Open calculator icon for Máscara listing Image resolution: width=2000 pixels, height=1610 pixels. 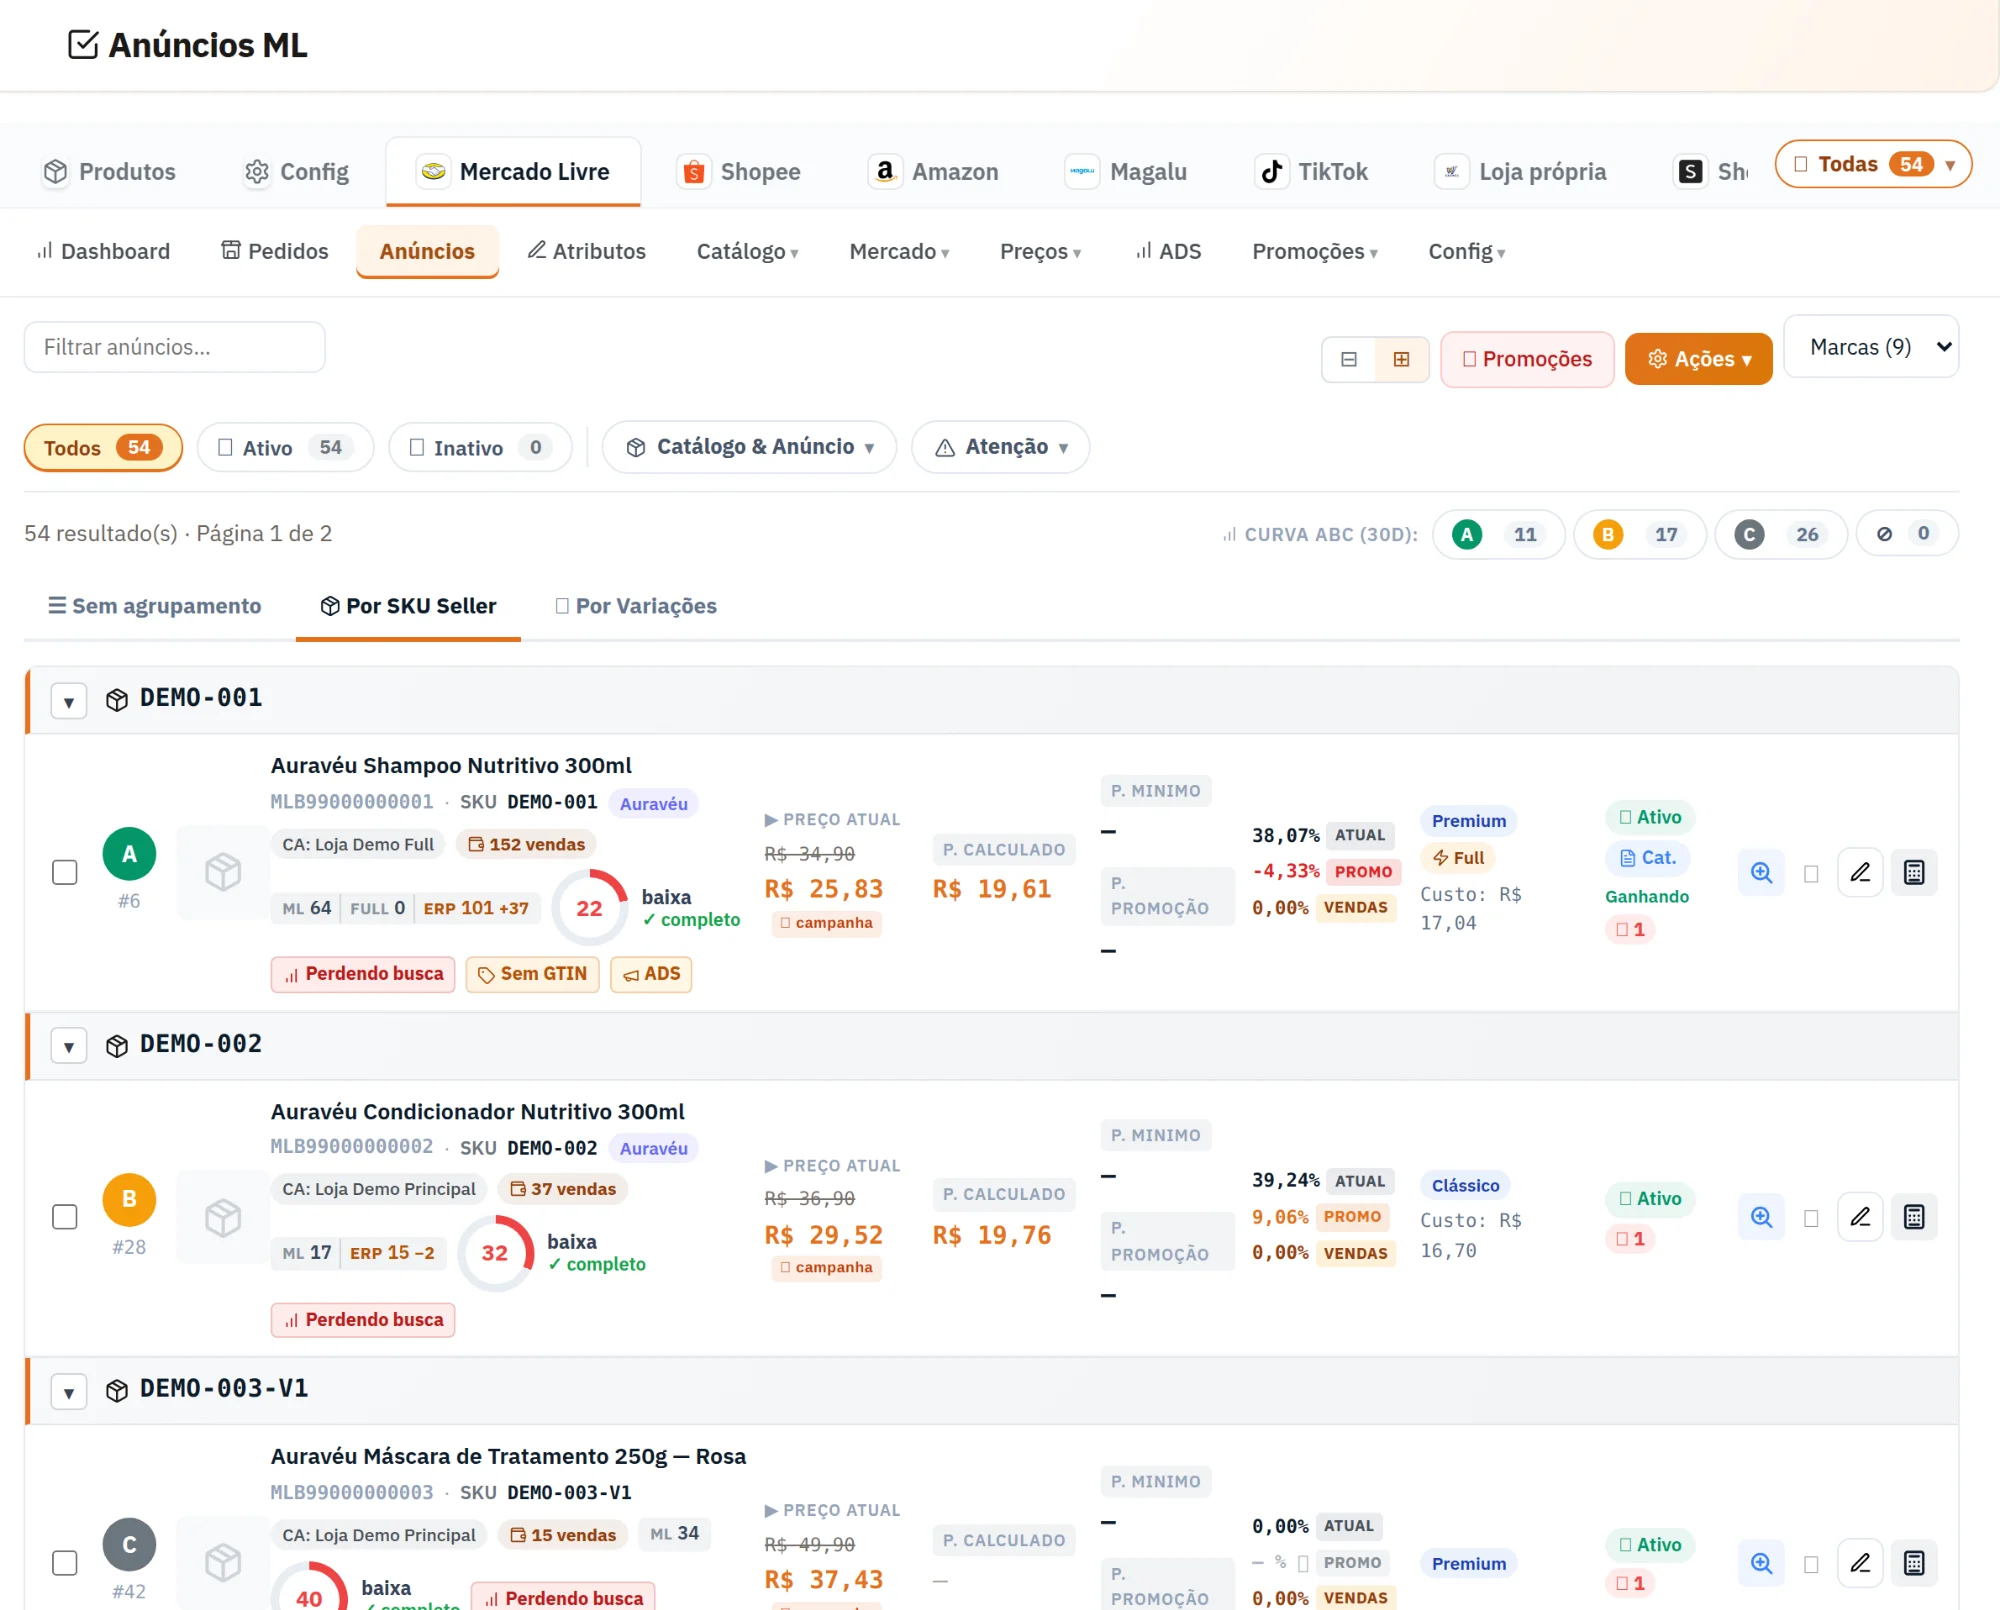[1914, 1563]
